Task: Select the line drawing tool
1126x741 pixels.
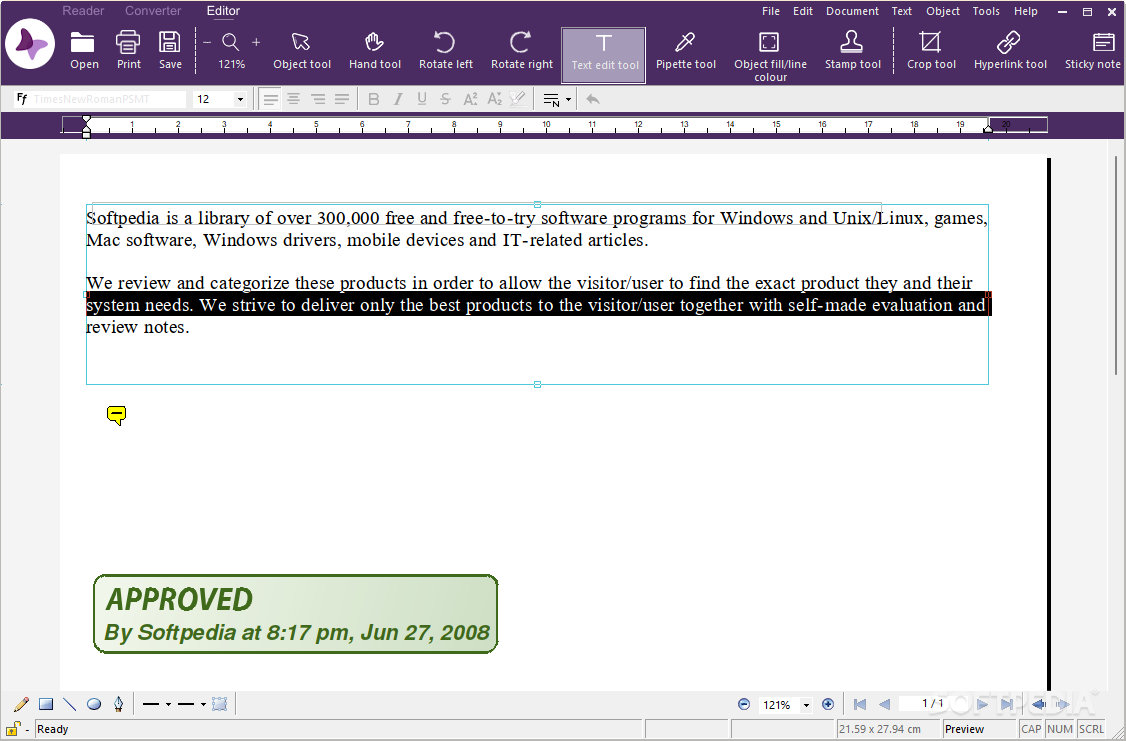Action: (x=70, y=704)
